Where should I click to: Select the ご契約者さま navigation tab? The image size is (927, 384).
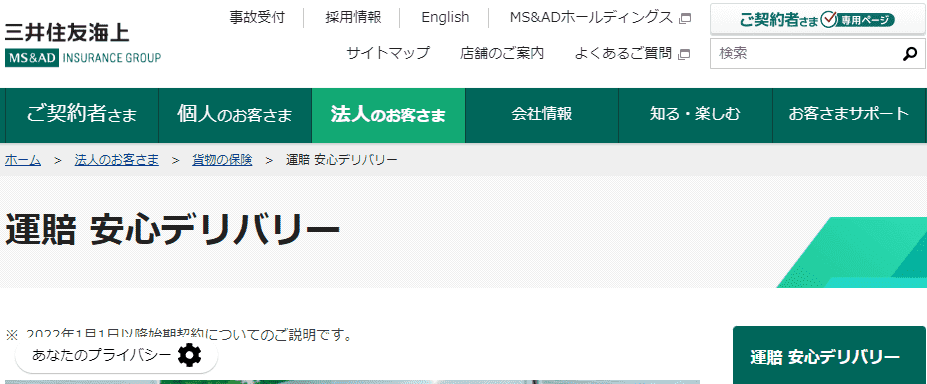[x=82, y=115]
